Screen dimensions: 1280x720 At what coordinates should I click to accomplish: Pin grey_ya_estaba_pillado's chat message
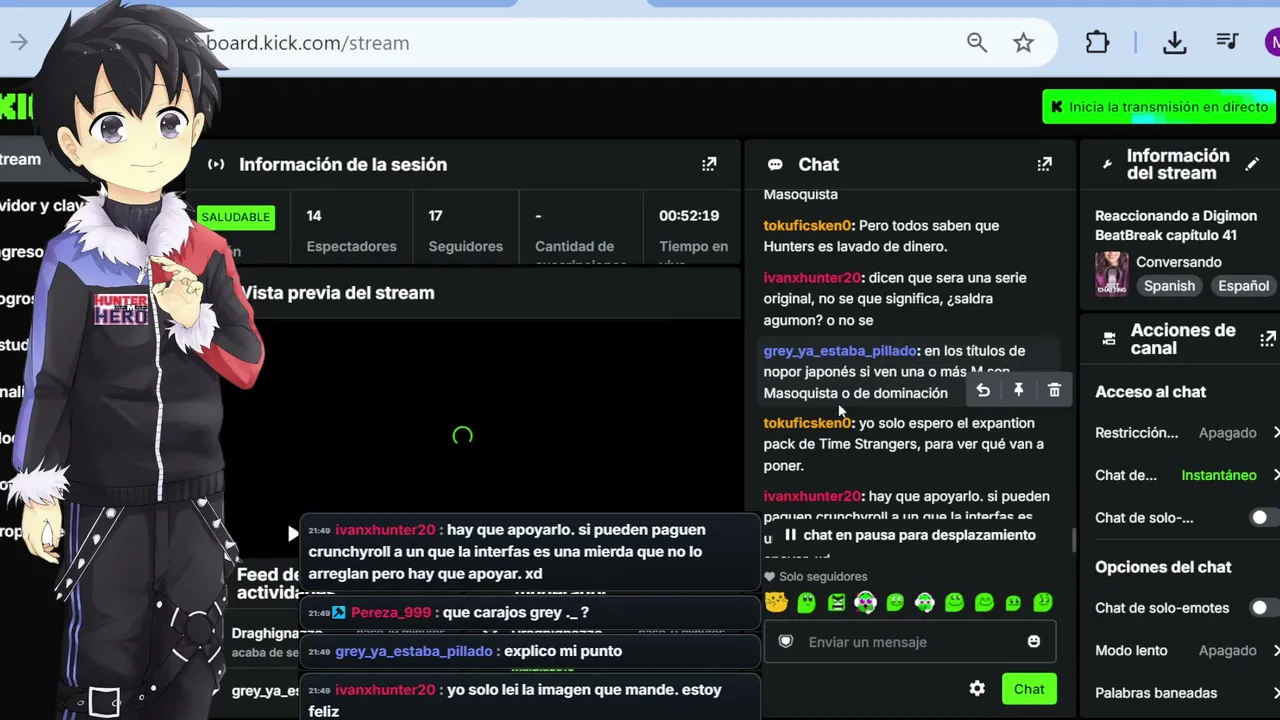[x=1018, y=390]
